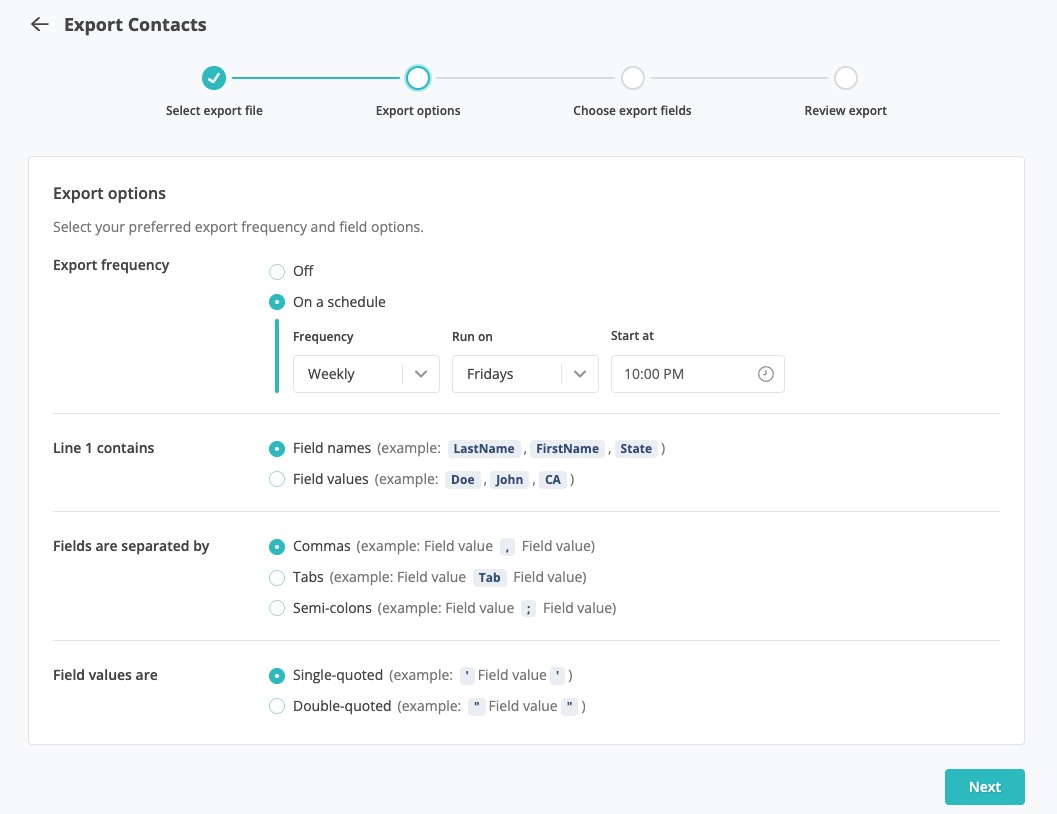Click the Doe example tag
Screen dimensions: 1057x814
(x=462, y=479)
